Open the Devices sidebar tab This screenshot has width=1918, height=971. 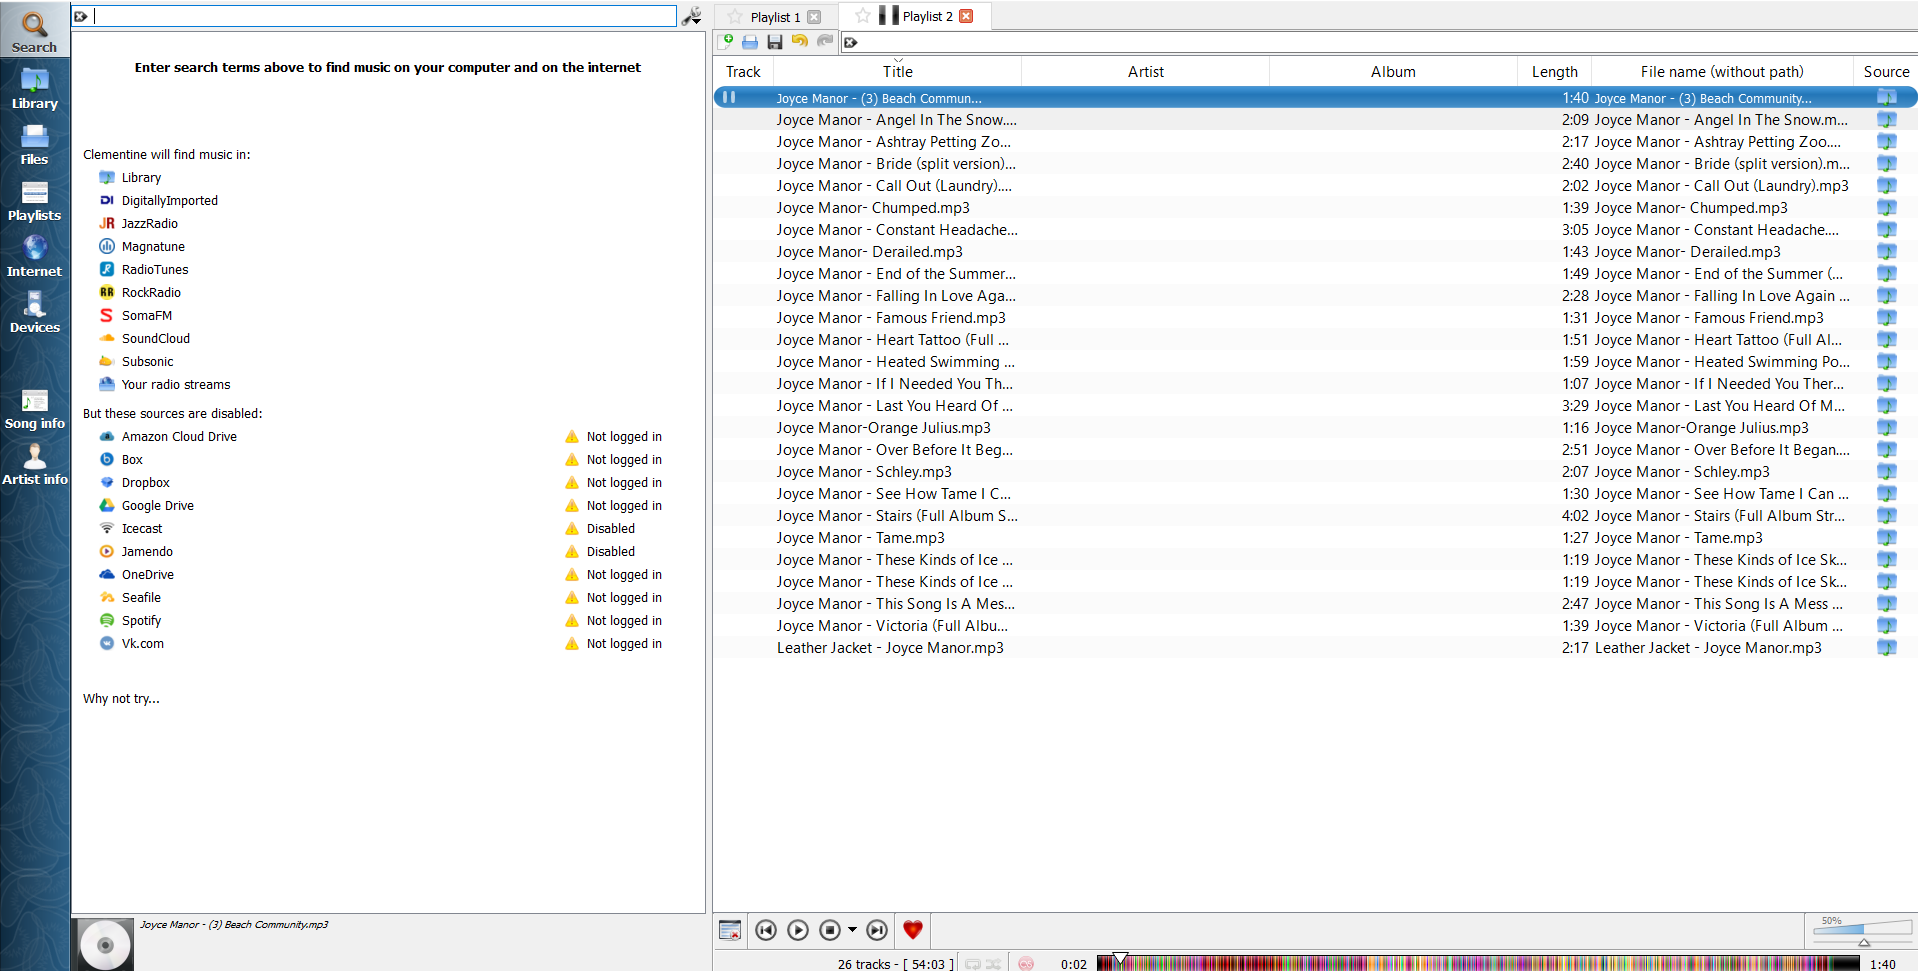pos(35,312)
